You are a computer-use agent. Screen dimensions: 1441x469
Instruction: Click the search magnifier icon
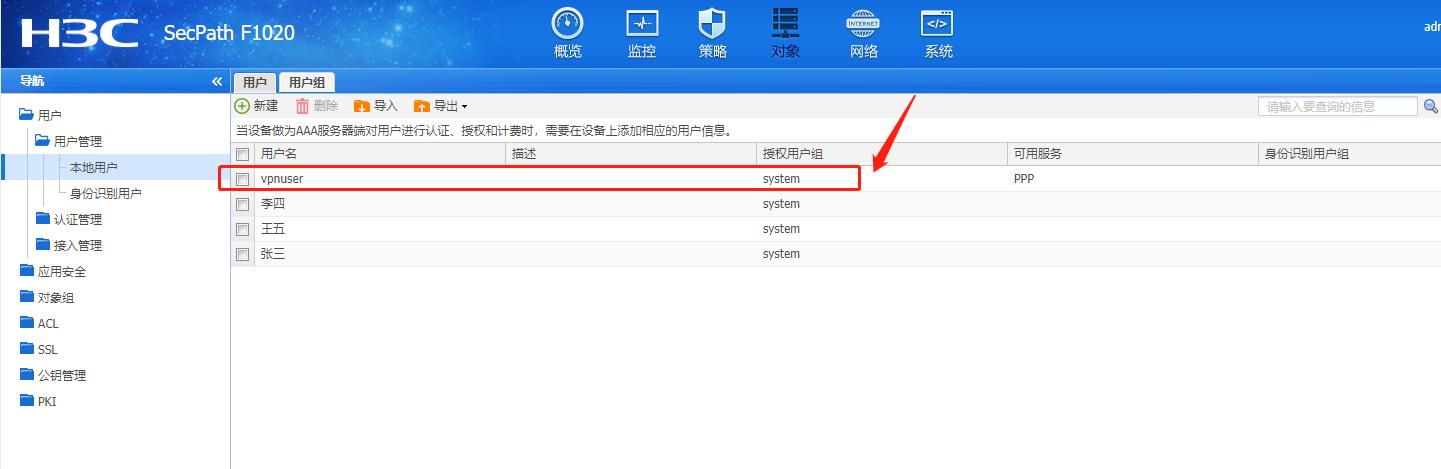(x=1431, y=106)
